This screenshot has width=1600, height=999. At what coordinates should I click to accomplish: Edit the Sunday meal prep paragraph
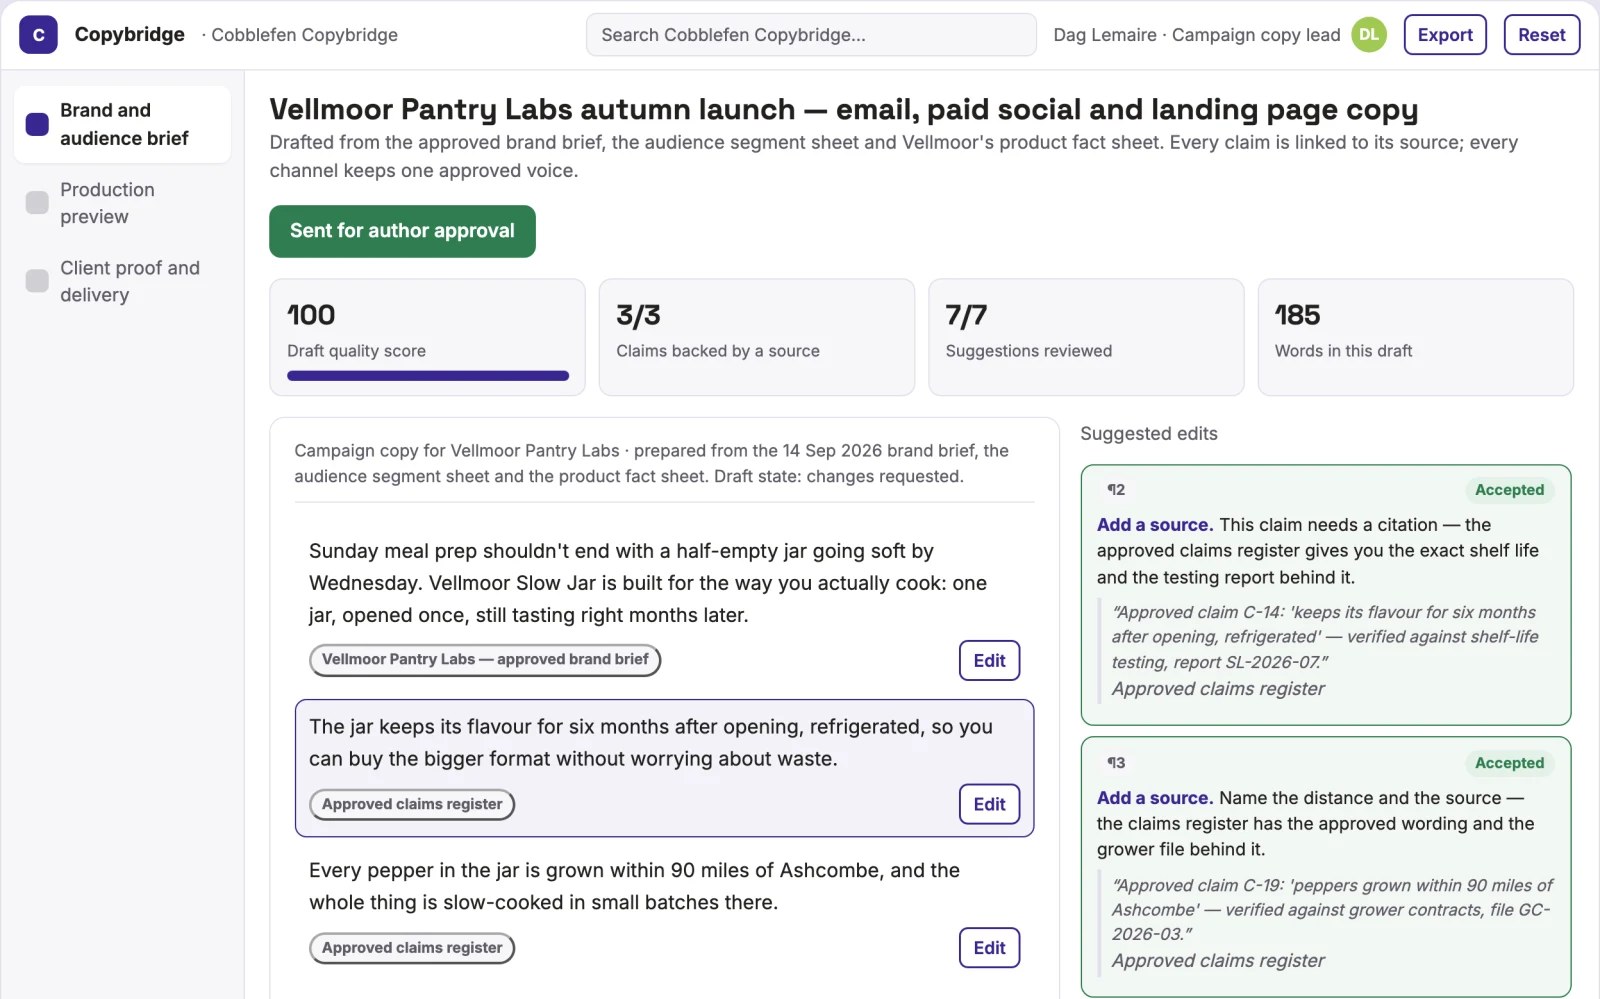coord(989,661)
